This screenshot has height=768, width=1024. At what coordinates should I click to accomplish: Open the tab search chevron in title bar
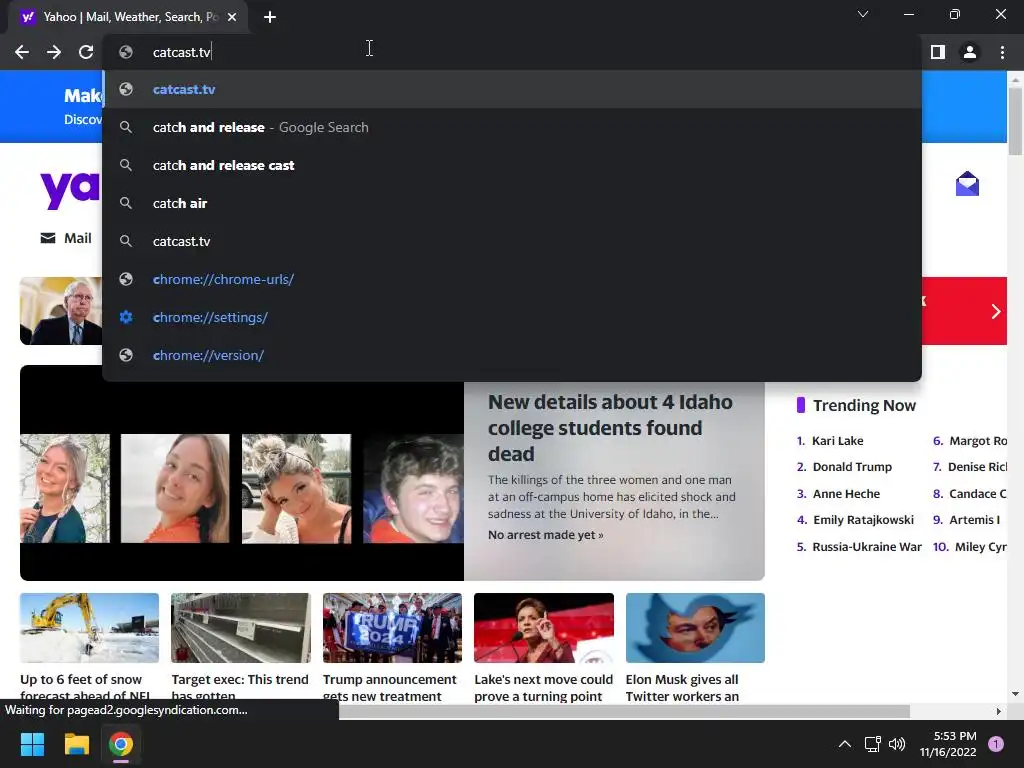pos(863,14)
